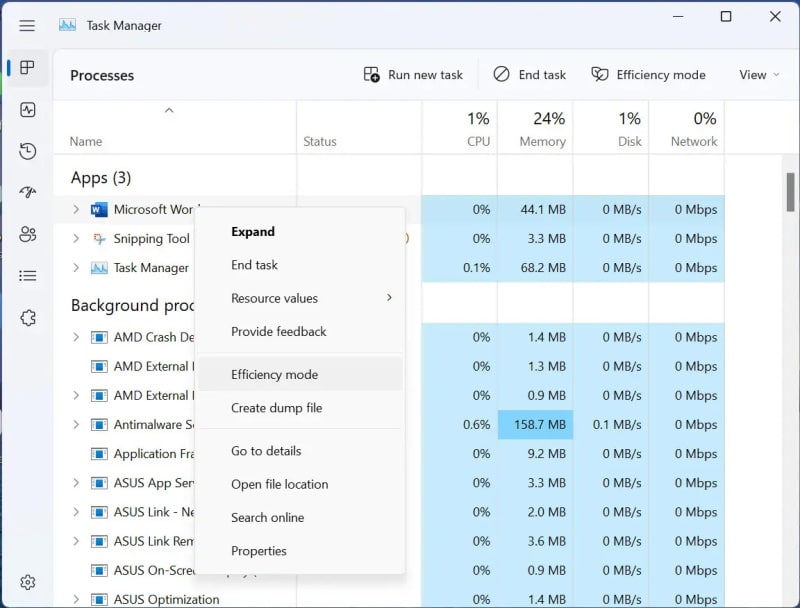
Task: Open Task Manager settings gear
Action: coord(27,582)
